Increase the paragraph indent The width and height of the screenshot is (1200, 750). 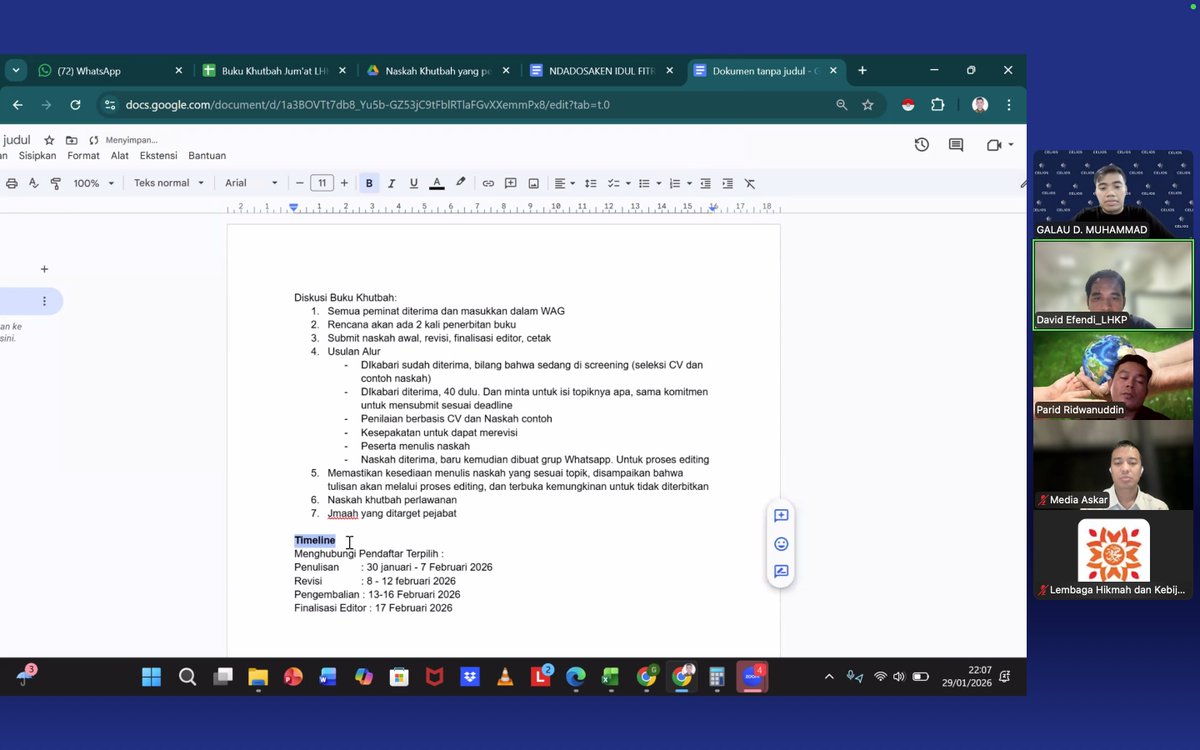727,183
